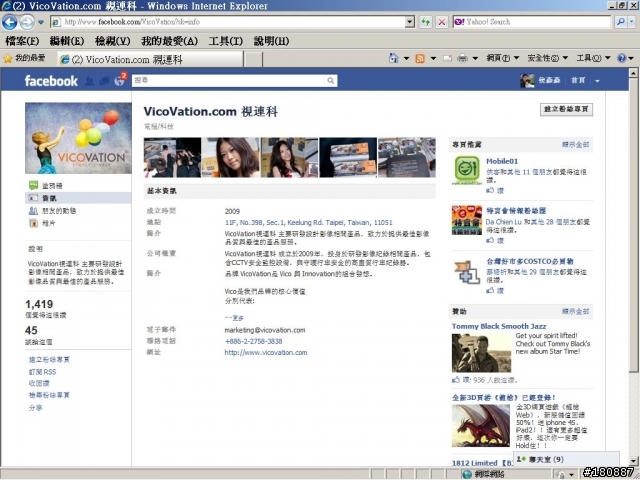Click the Mobile01 page recommendation link
640x480 pixels.
pyautogui.click(x=502, y=162)
